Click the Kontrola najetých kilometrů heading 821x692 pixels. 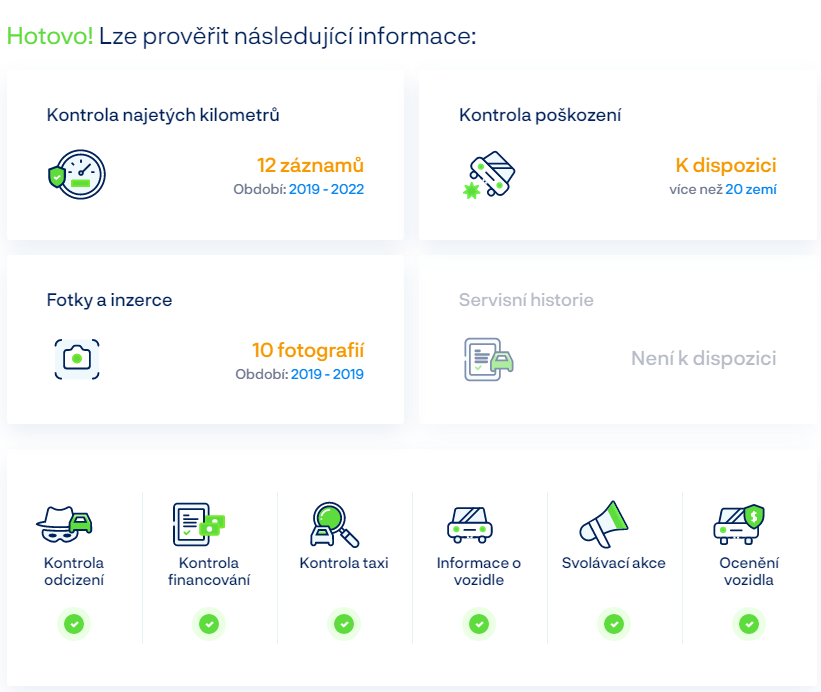pyautogui.click(x=163, y=115)
